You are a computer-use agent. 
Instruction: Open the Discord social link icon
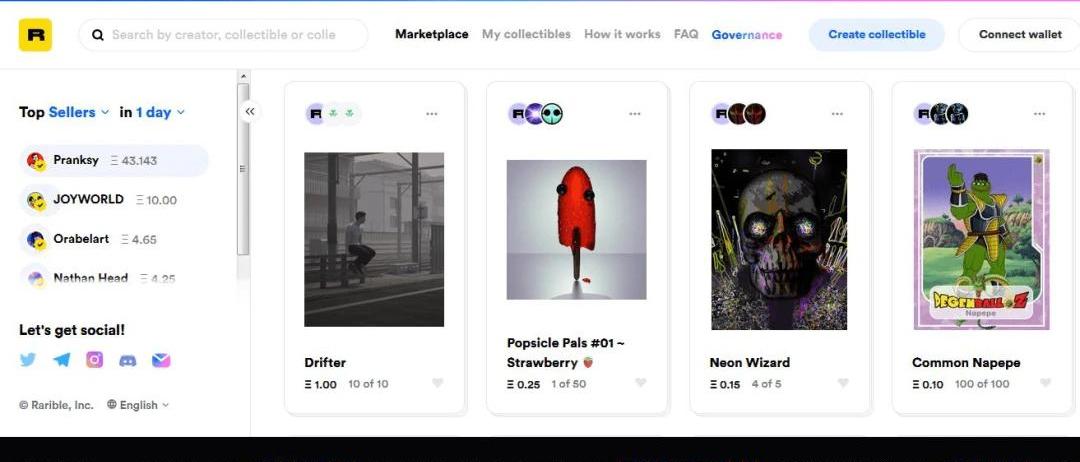(x=128, y=360)
